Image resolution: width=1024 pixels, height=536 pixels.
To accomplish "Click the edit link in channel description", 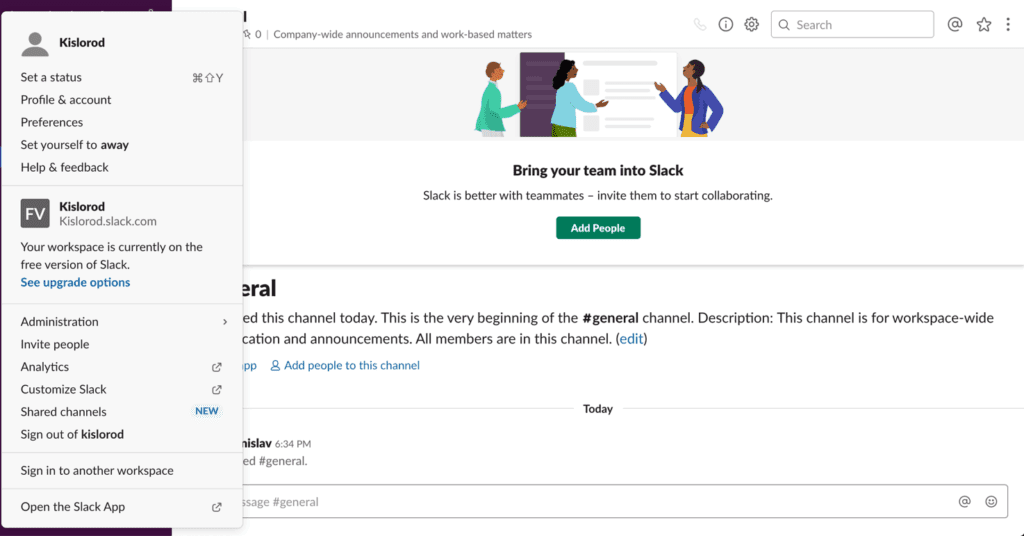I will point(632,339).
